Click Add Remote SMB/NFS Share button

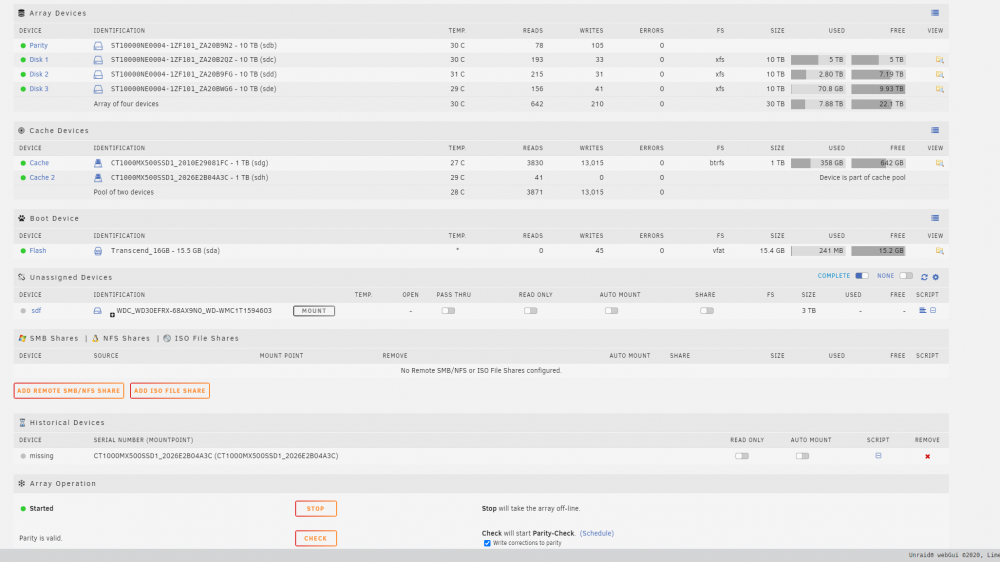69,390
